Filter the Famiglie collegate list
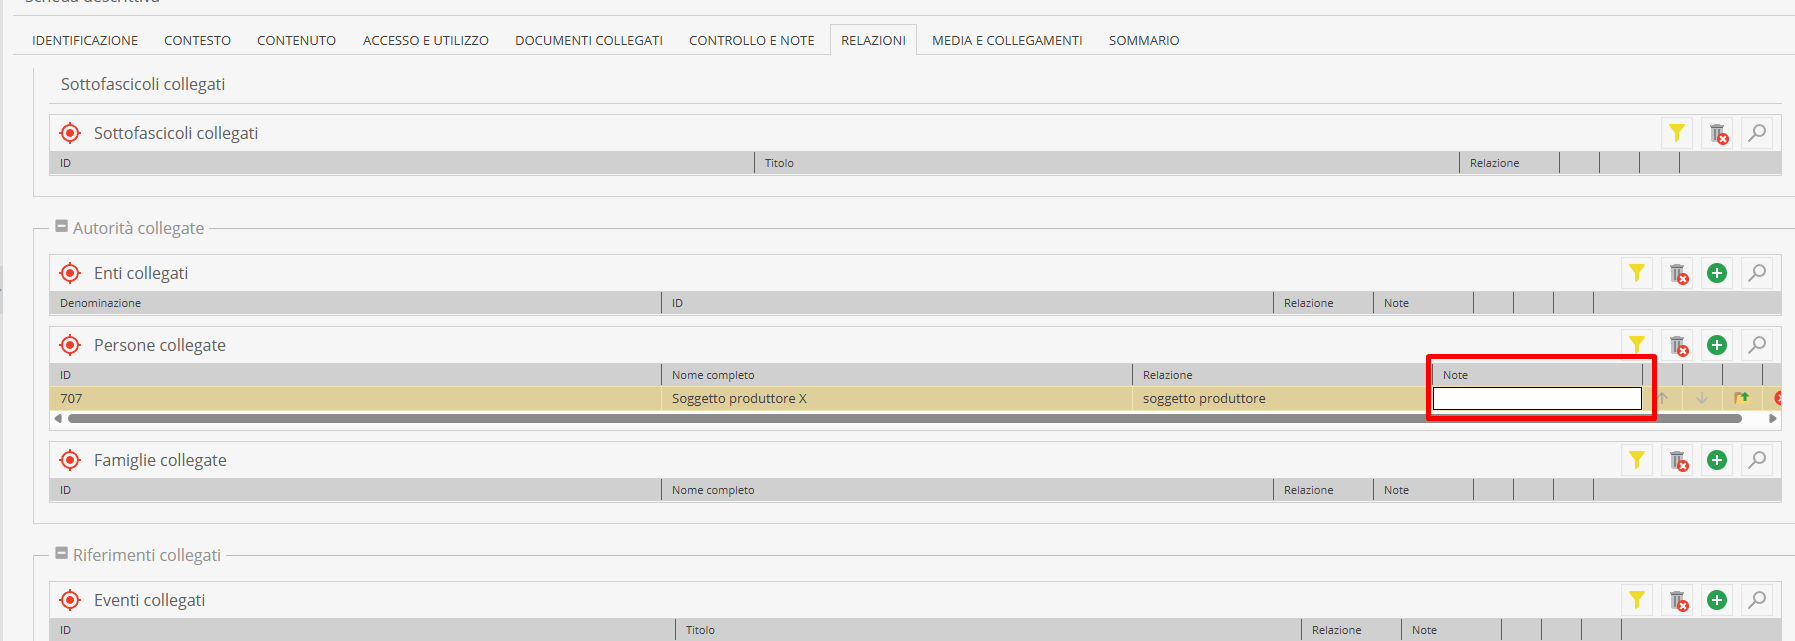 (x=1637, y=460)
